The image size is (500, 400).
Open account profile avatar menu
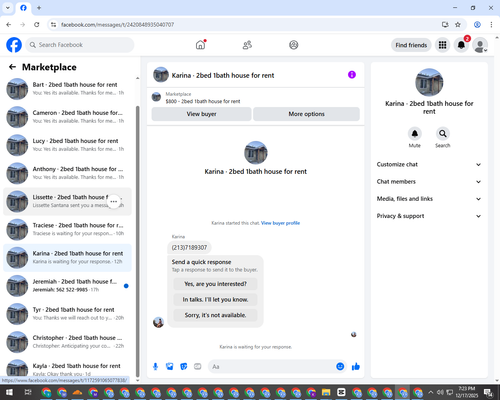[480, 45]
